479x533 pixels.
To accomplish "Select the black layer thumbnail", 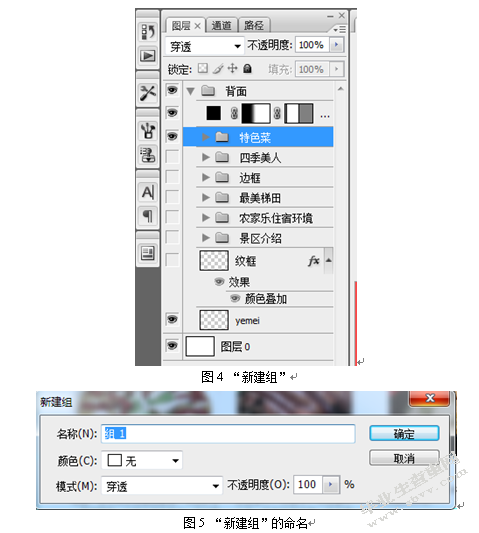I will (213, 113).
